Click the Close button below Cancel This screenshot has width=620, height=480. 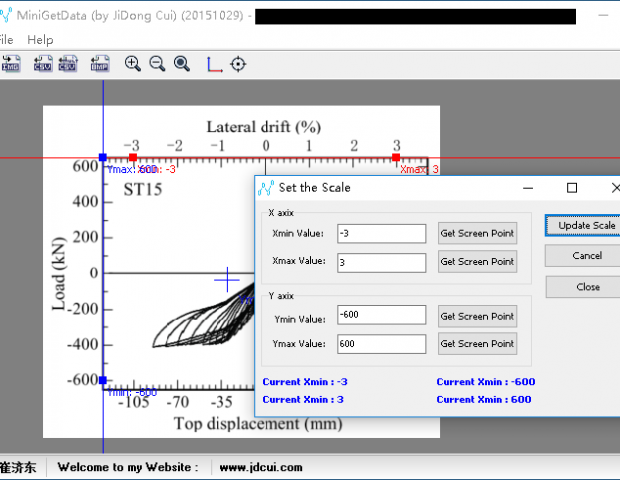[x=588, y=287]
